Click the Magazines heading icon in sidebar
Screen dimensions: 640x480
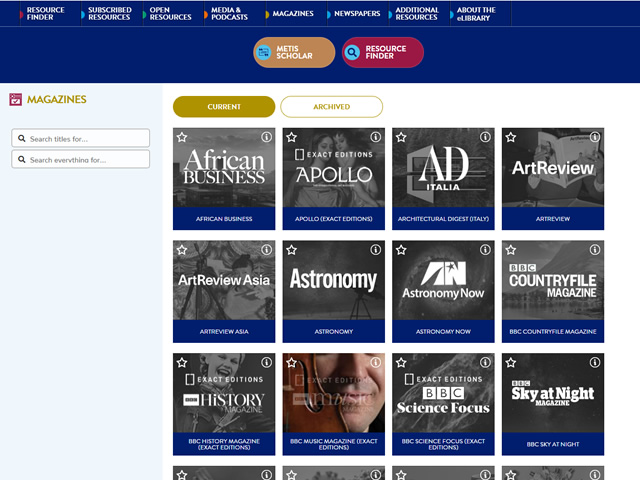click(15, 99)
